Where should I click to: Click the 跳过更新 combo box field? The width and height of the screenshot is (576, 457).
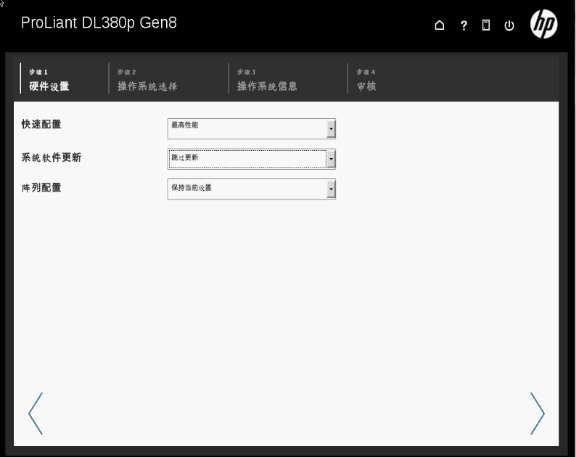(251, 159)
